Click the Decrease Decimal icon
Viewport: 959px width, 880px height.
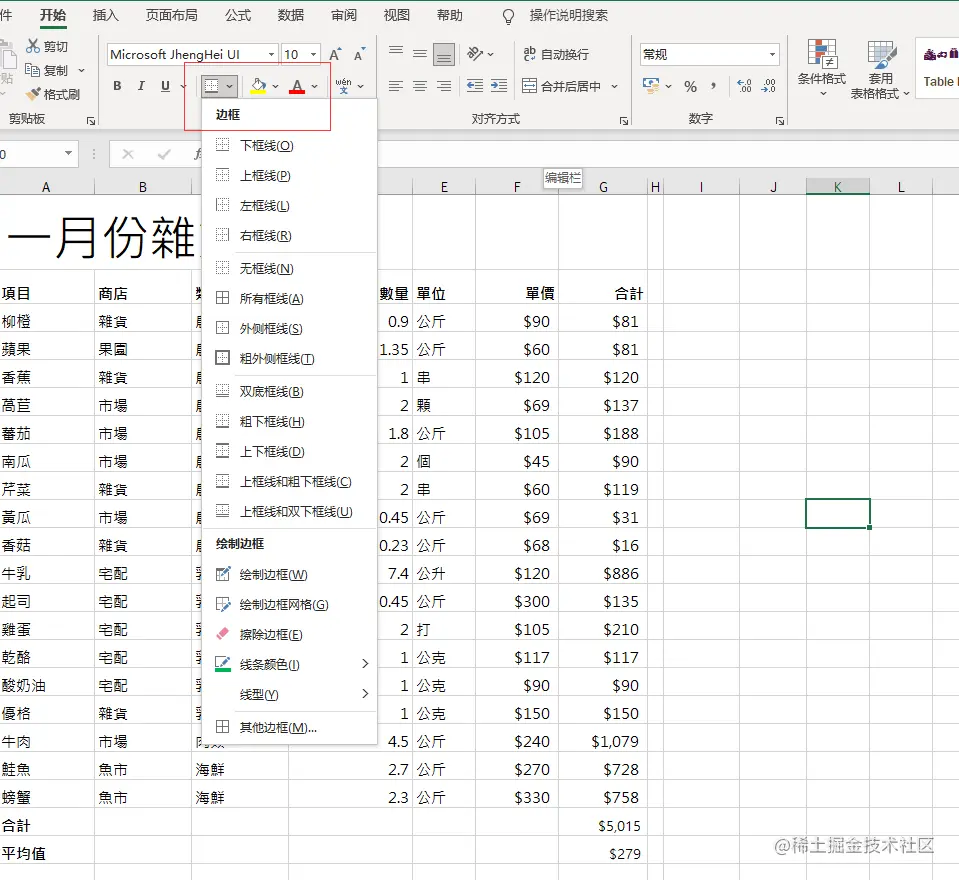(769, 86)
